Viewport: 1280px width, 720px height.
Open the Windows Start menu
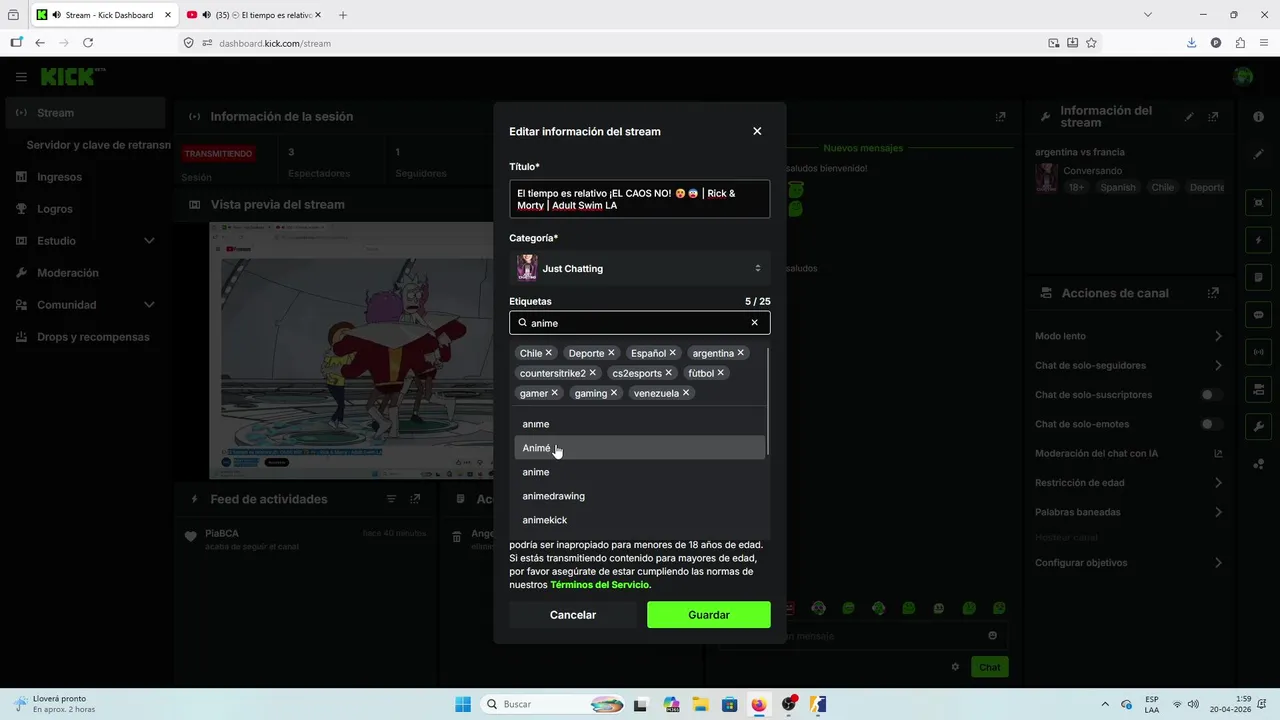coord(463,704)
